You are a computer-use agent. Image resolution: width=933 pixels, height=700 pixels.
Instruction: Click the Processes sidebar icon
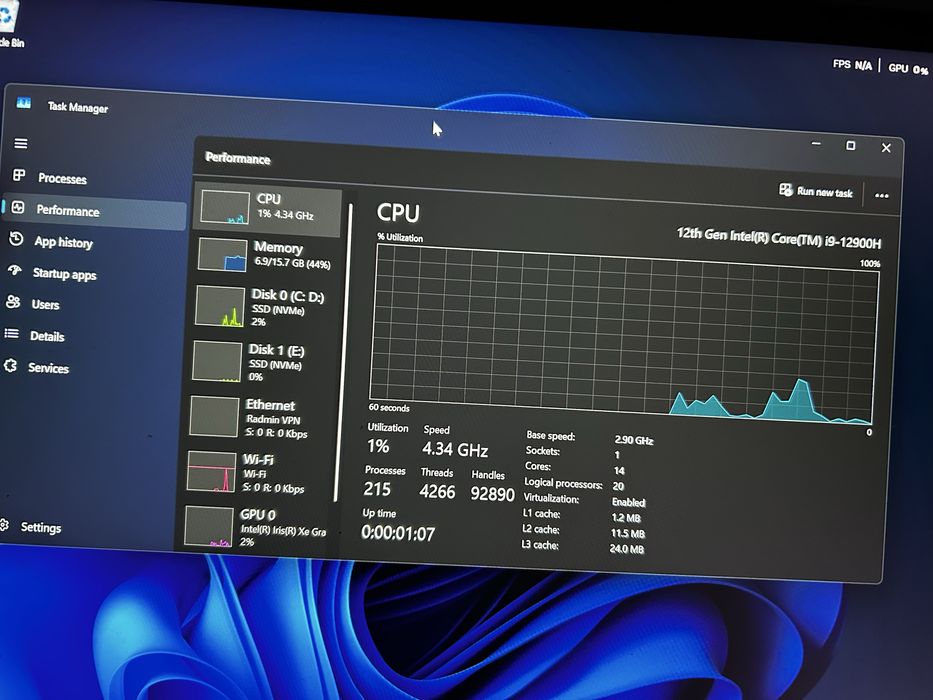[19, 175]
